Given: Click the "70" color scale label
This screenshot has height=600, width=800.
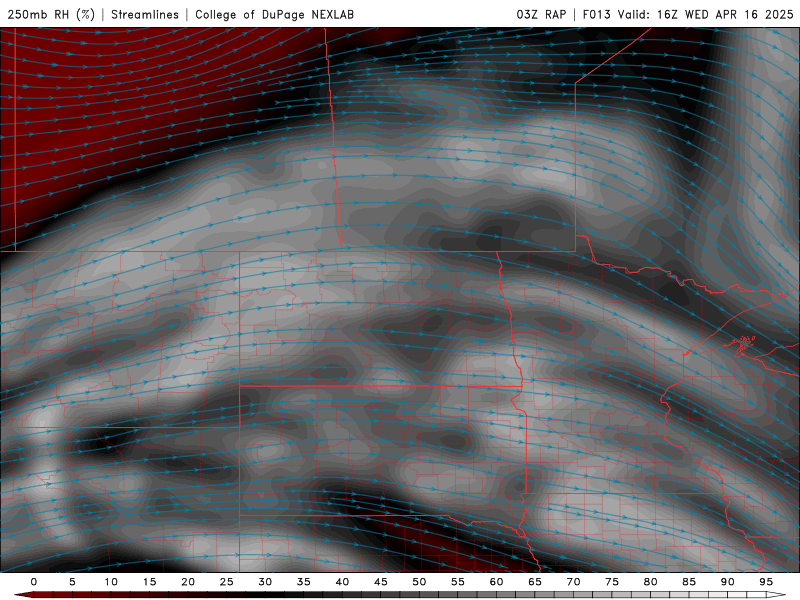Looking at the screenshot, I should tap(573, 582).
